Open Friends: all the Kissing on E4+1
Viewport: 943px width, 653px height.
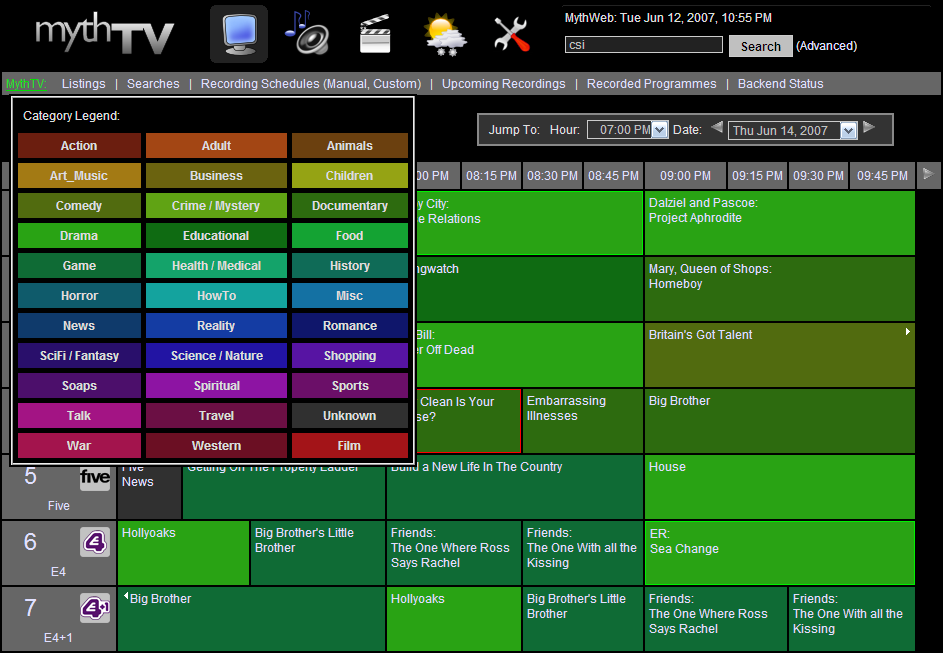pyautogui.click(x=852, y=619)
